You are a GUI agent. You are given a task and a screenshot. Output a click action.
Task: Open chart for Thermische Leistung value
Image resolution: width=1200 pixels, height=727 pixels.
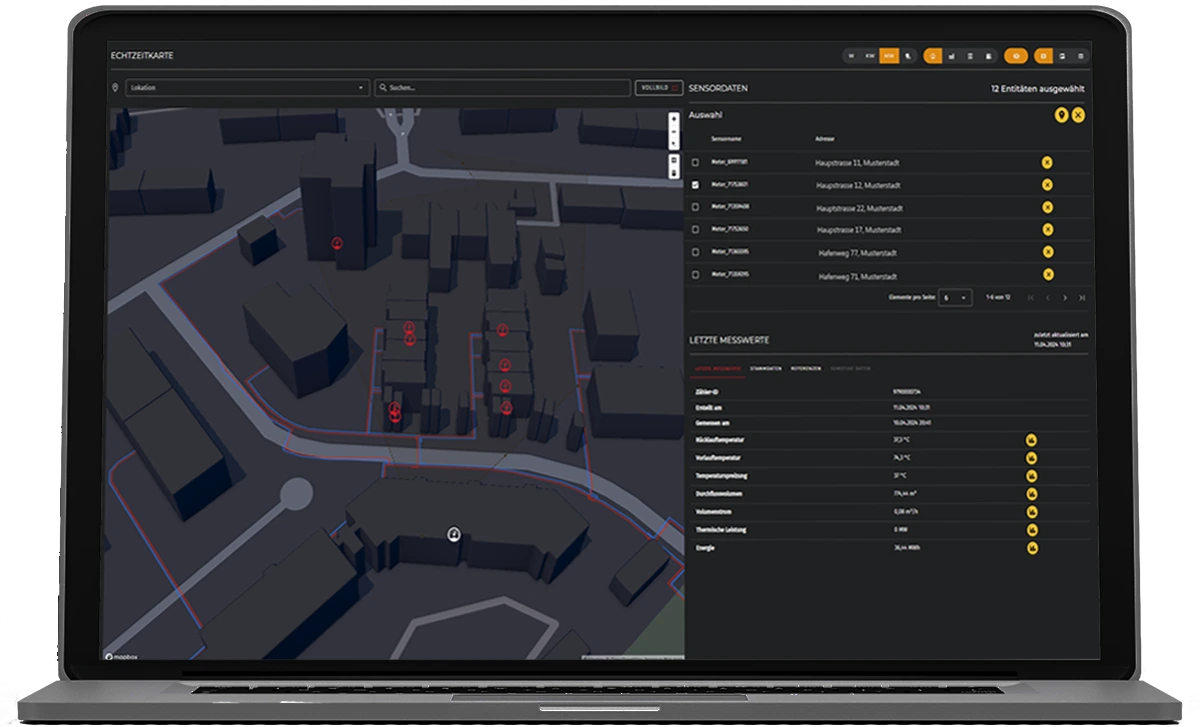[x=1031, y=530]
